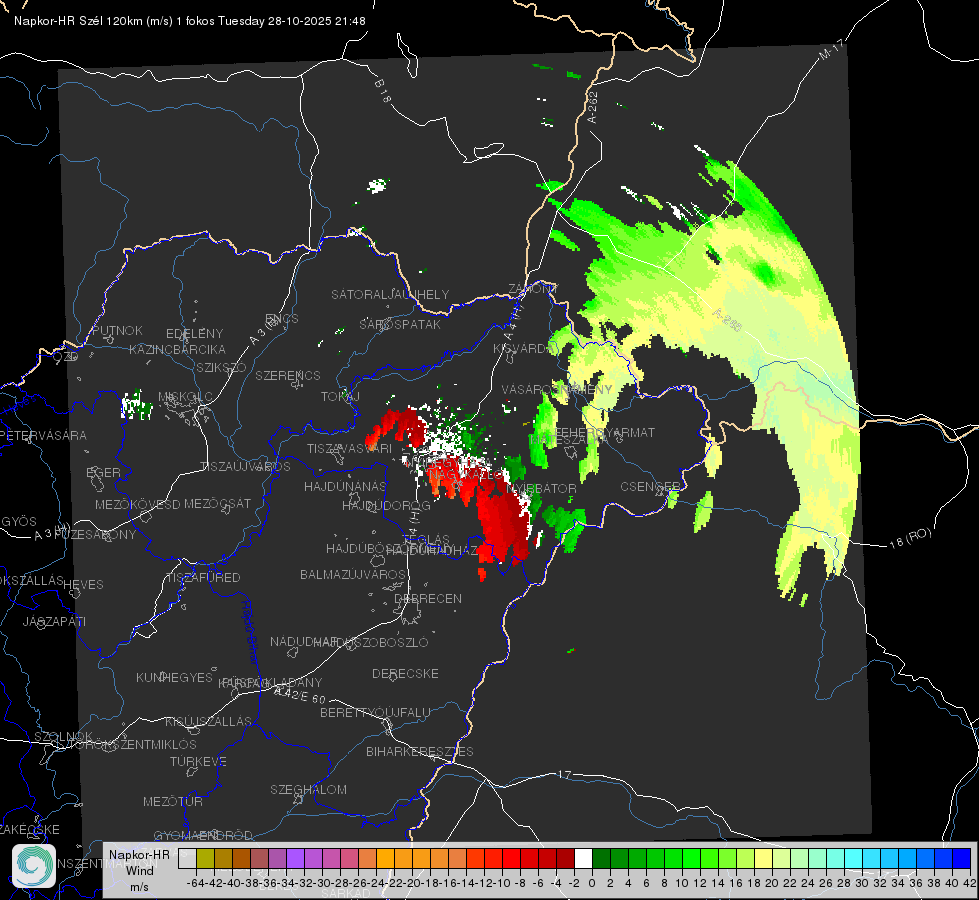This screenshot has width=979, height=900.
Task: Click the BALMAZÚJVÁROS city label
Action: (x=353, y=574)
